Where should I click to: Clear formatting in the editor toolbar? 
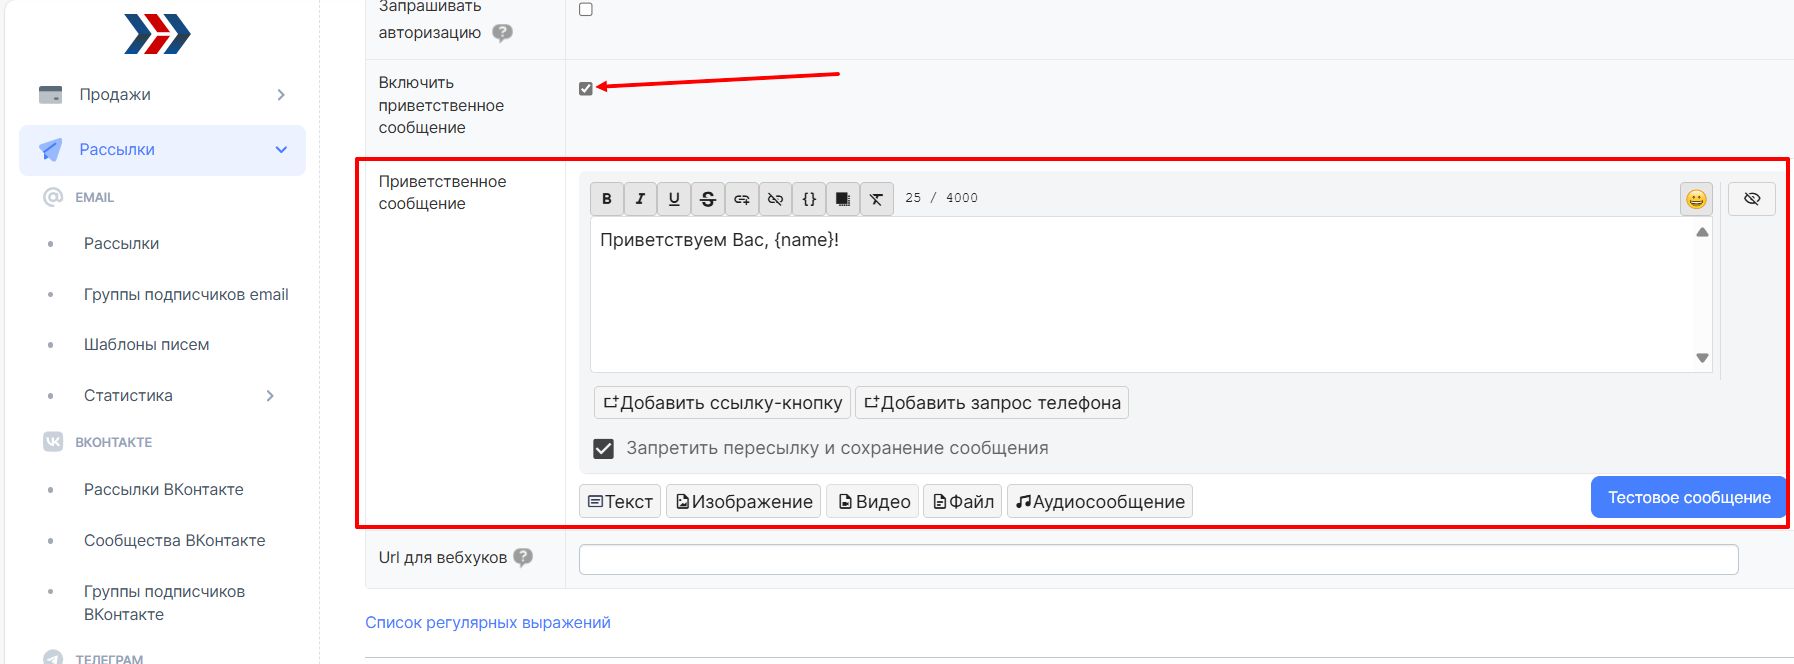[x=876, y=199]
